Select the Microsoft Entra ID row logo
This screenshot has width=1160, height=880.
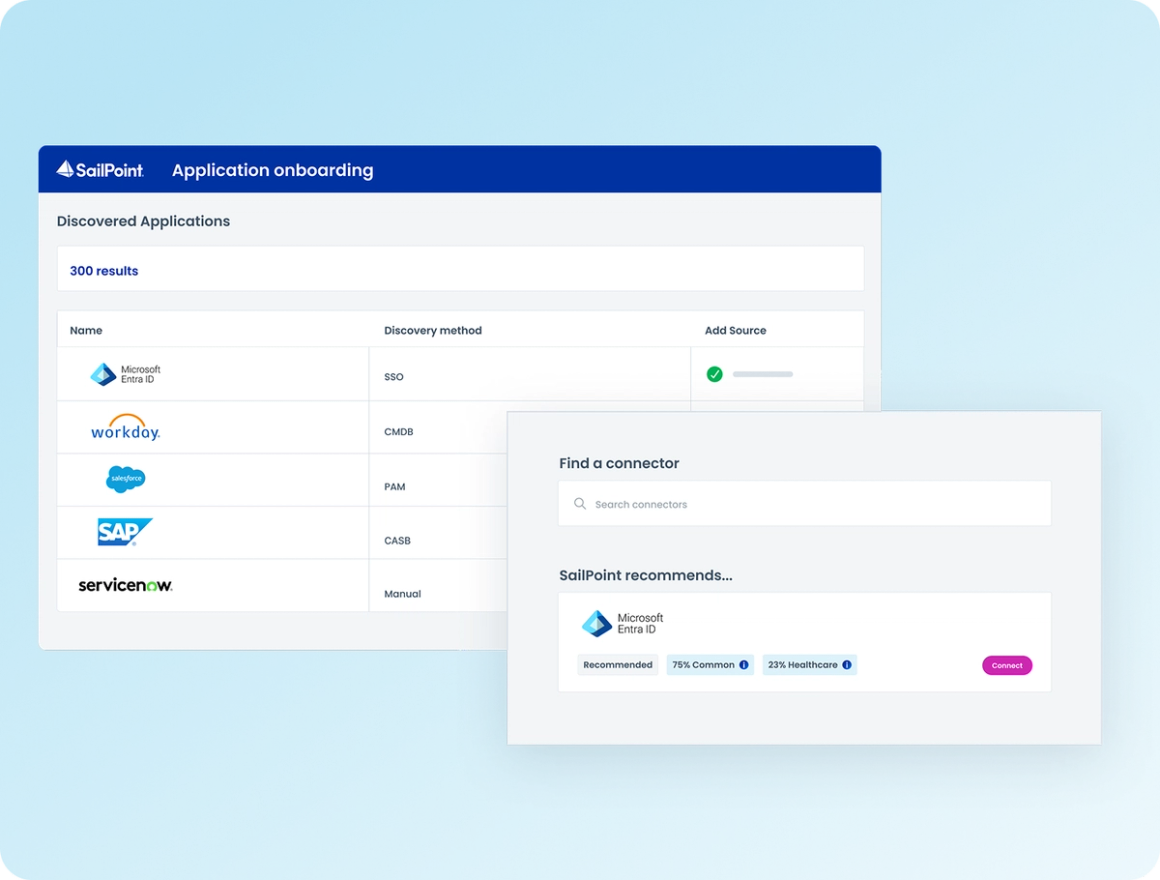tap(125, 374)
